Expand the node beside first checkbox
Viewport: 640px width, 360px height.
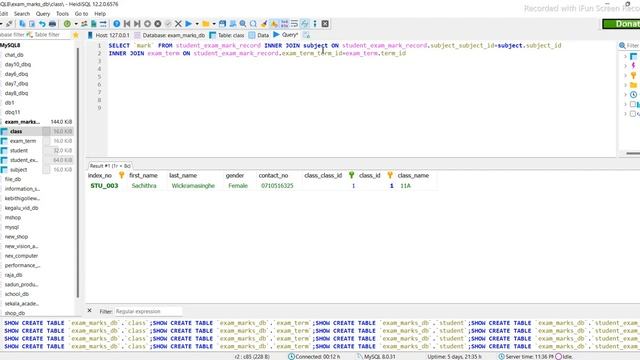(x=625, y=104)
